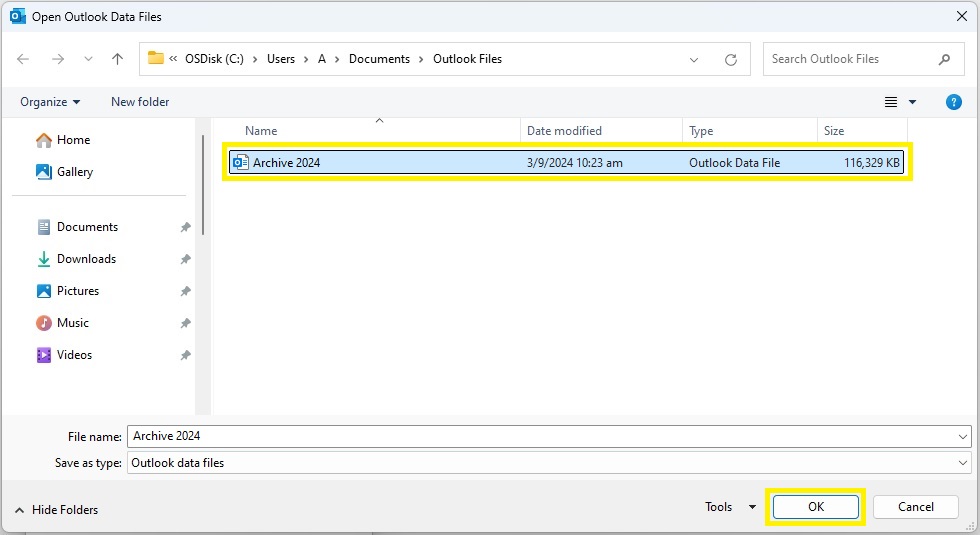Go back with the left arrow

click(23, 59)
